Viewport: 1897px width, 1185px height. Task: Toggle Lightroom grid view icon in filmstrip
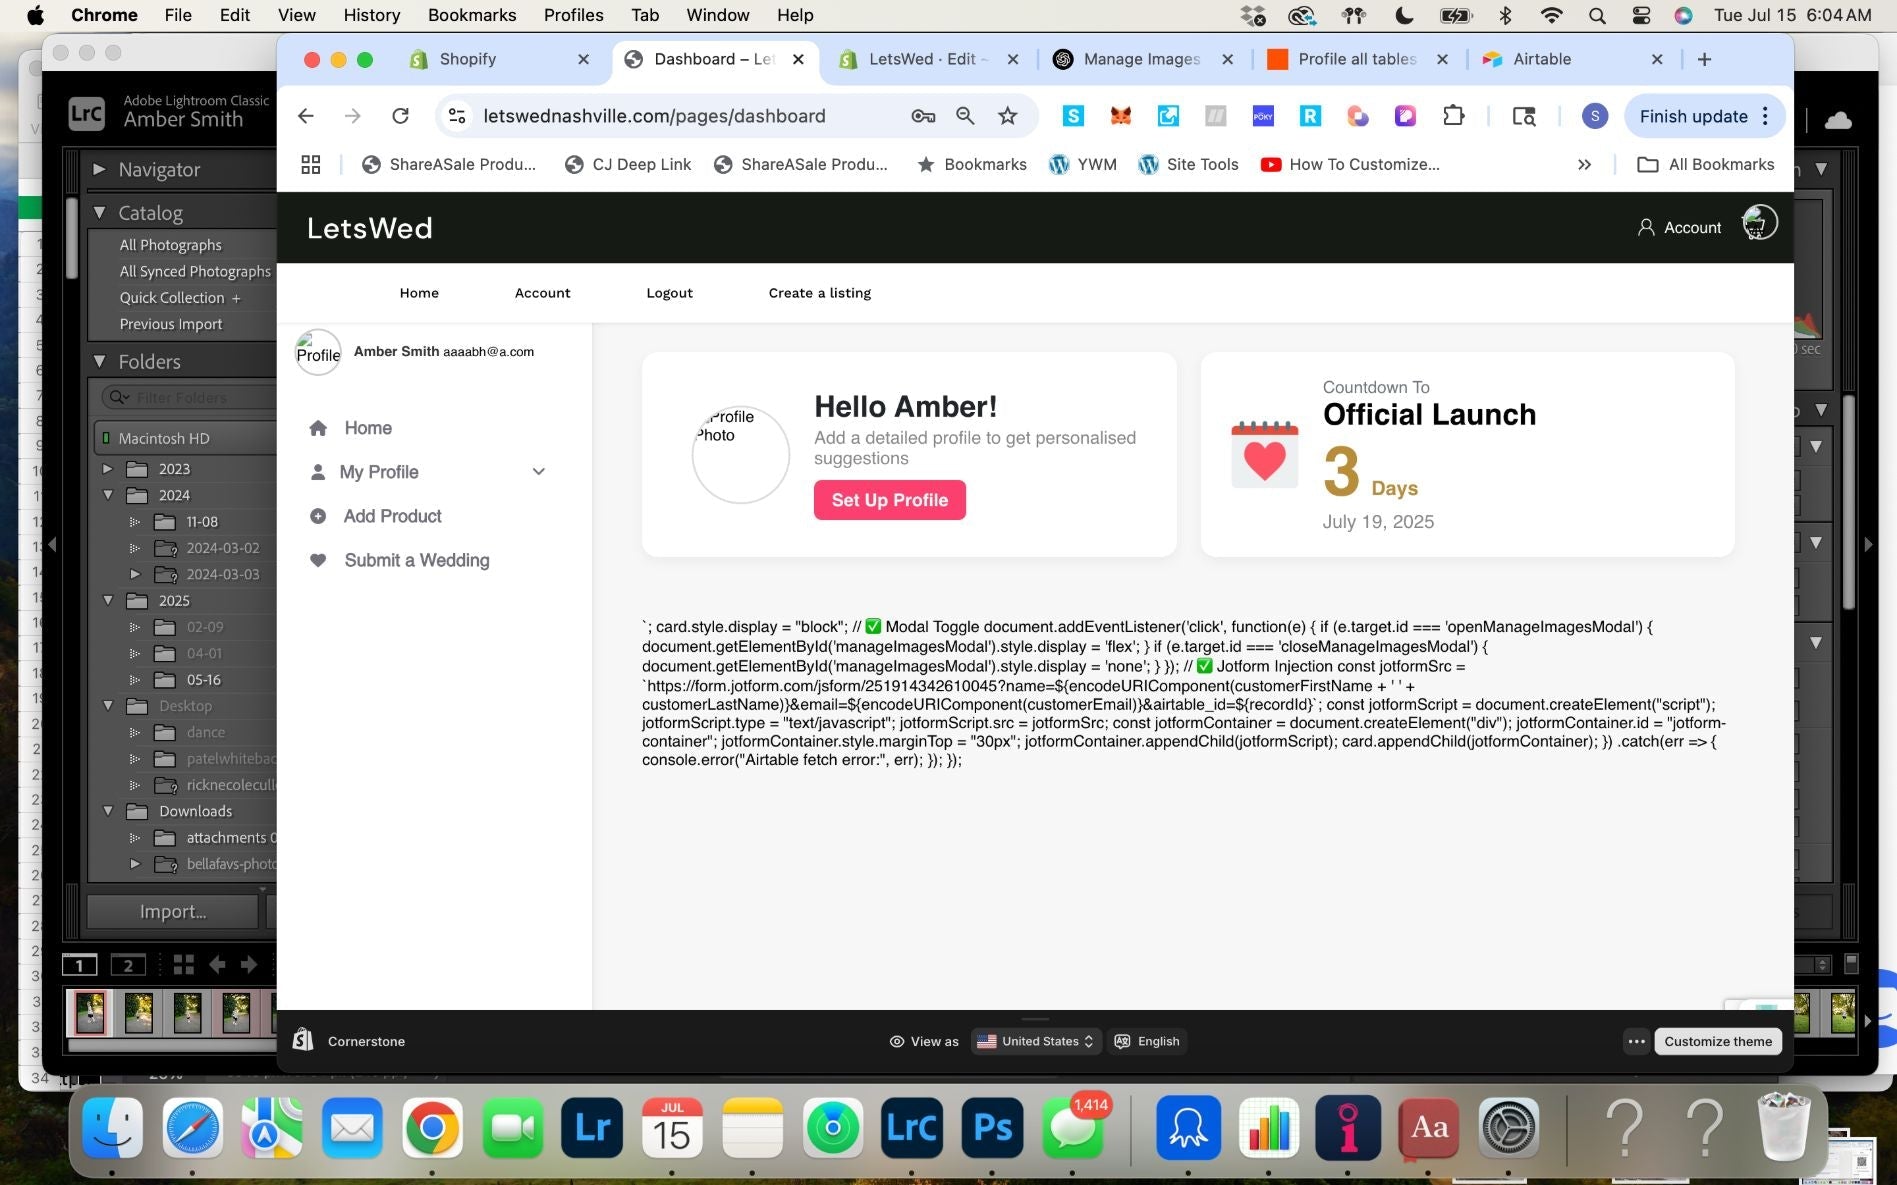(x=183, y=965)
